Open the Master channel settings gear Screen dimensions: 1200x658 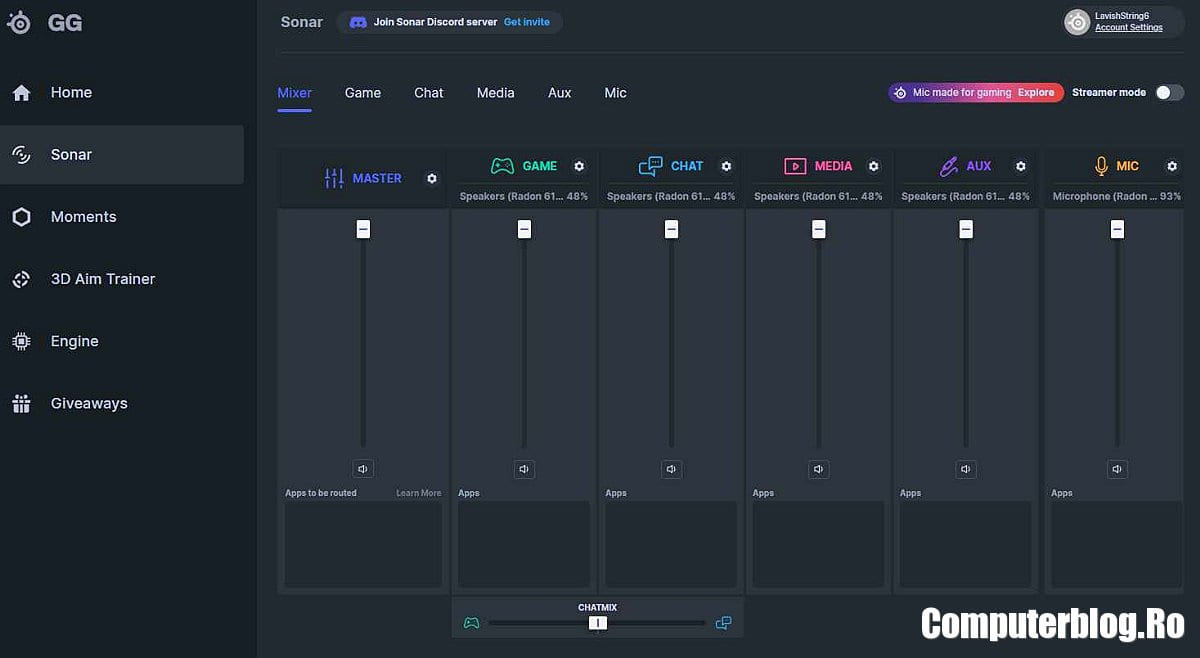432,178
